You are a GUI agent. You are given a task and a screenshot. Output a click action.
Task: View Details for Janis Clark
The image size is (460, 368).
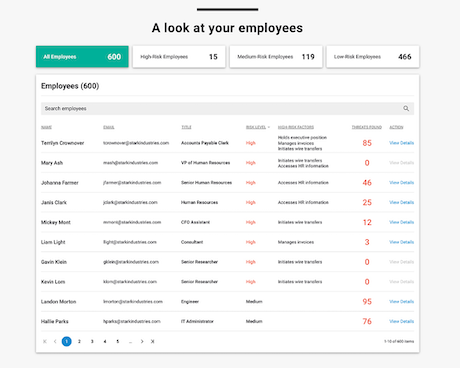pyautogui.click(x=402, y=202)
